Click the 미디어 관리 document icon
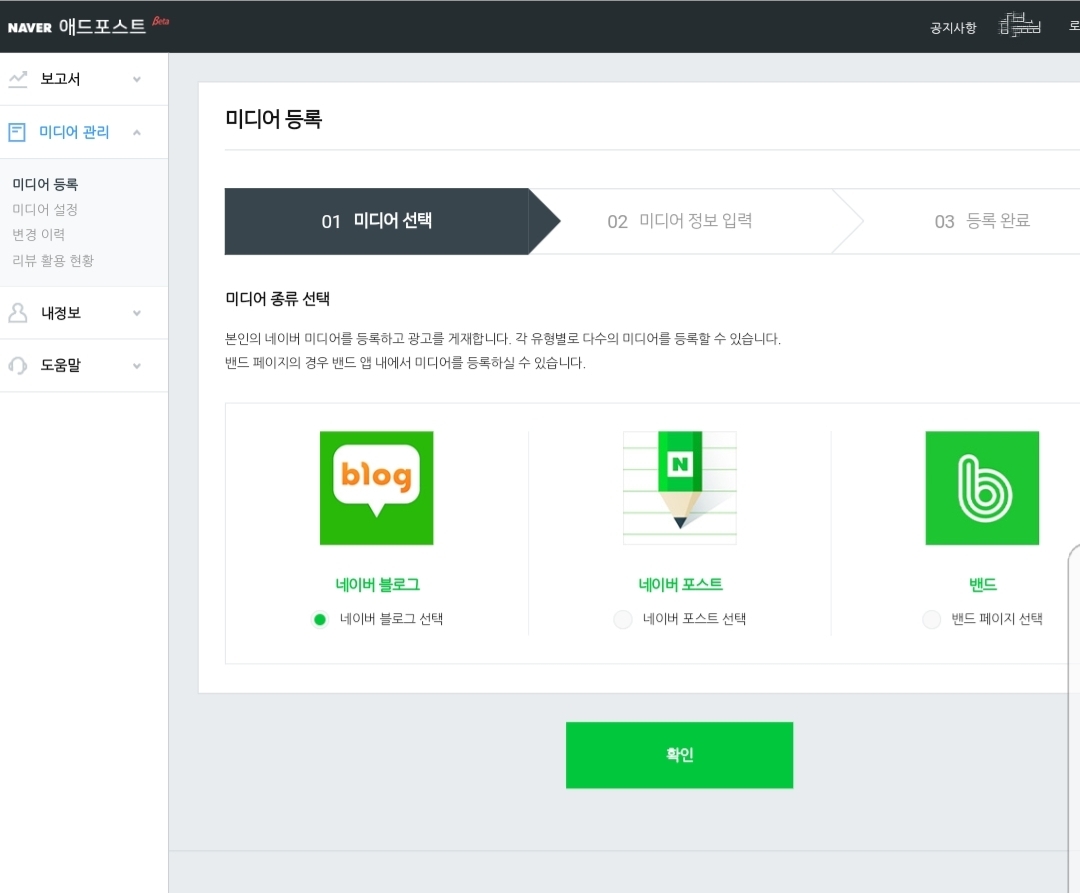Image resolution: width=1080 pixels, height=893 pixels. 17,132
